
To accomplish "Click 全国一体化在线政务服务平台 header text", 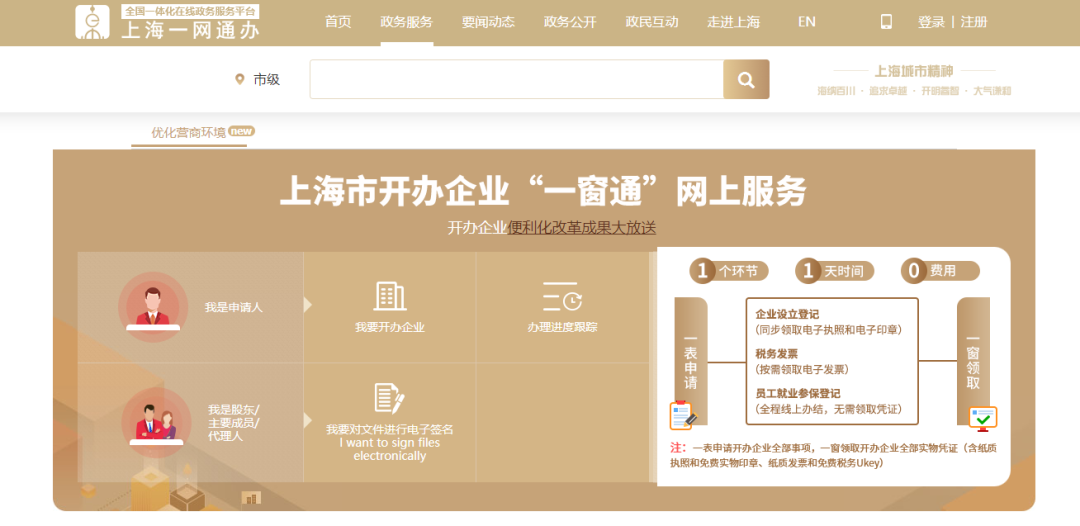I will (190, 11).
